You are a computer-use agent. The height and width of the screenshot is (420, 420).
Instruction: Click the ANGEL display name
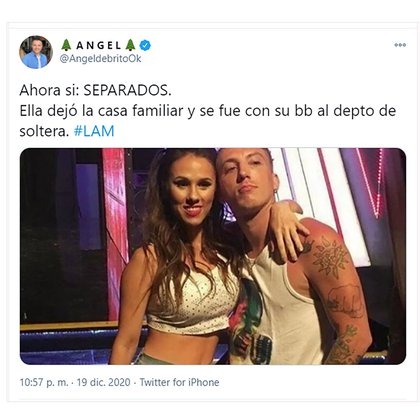tap(99, 45)
